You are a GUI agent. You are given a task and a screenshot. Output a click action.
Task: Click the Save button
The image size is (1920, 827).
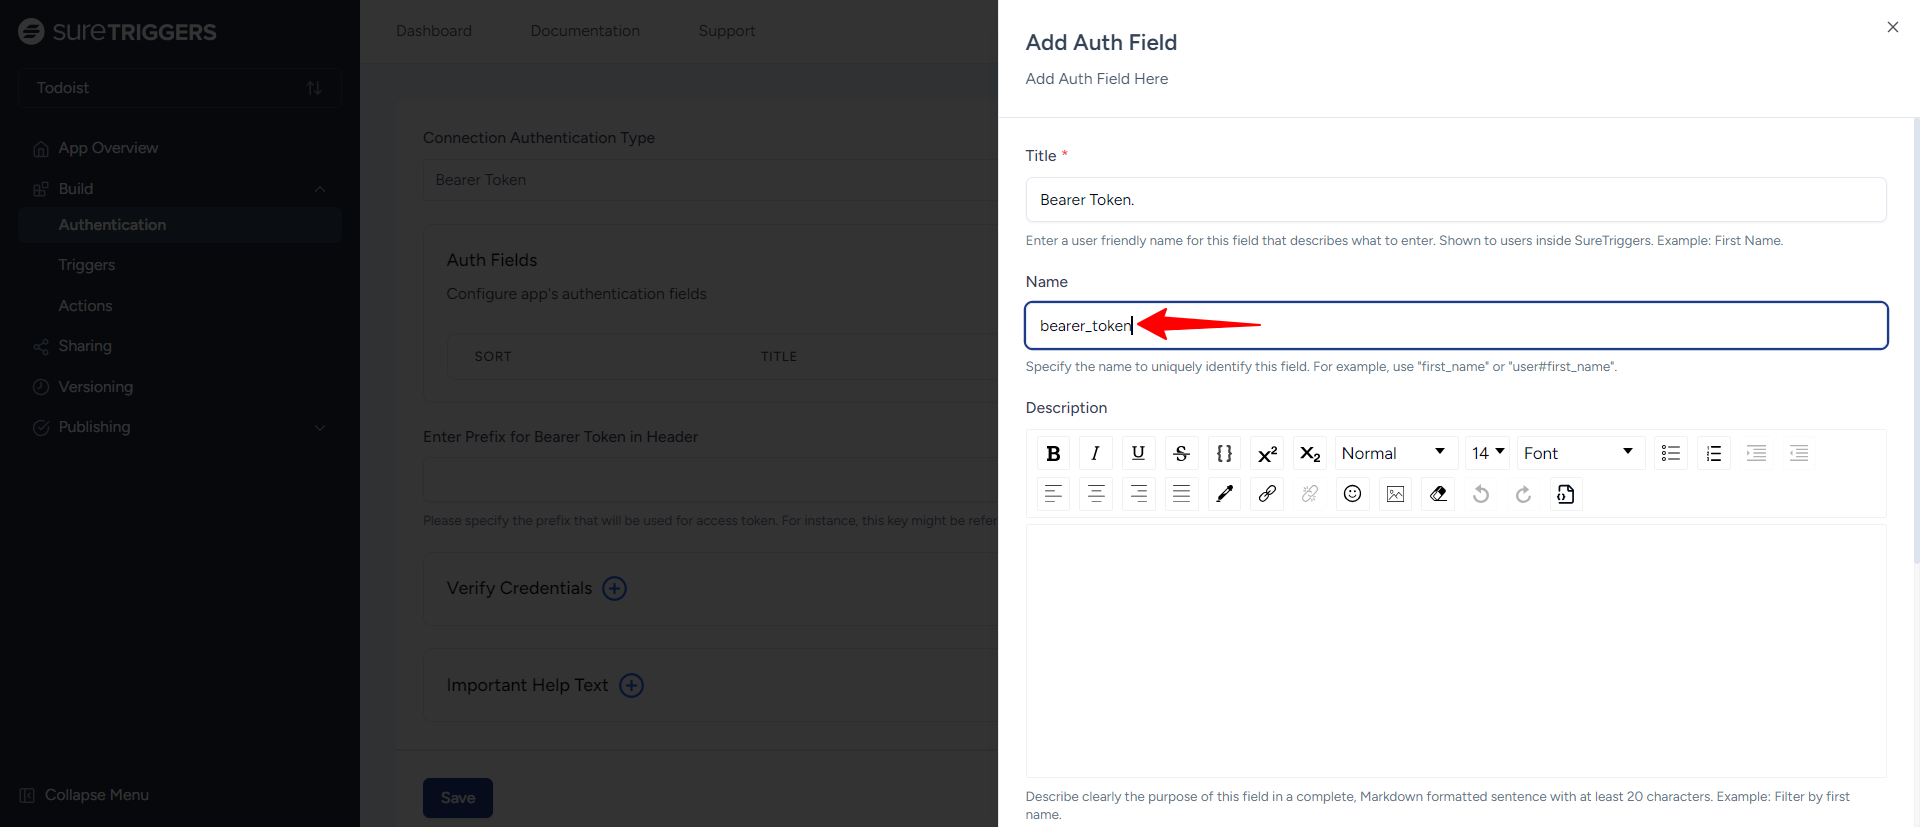click(458, 798)
